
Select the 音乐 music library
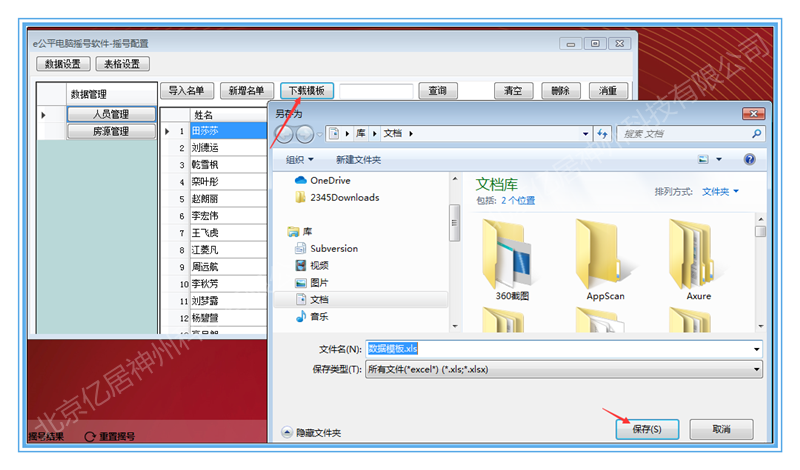pos(319,316)
